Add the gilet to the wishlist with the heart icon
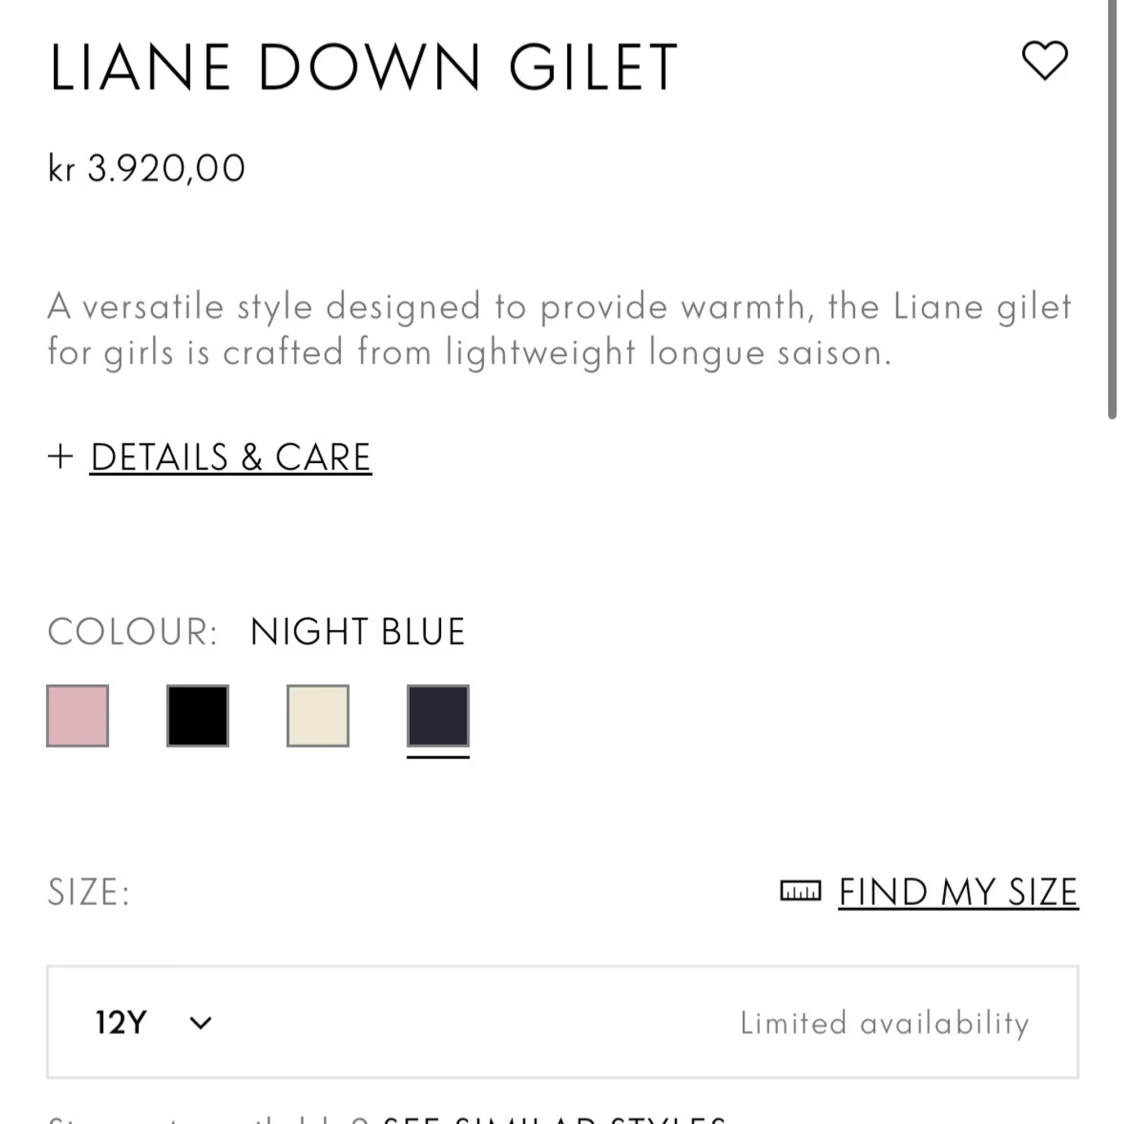Screen dimensions: 1125x1124 [x=1045, y=61]
